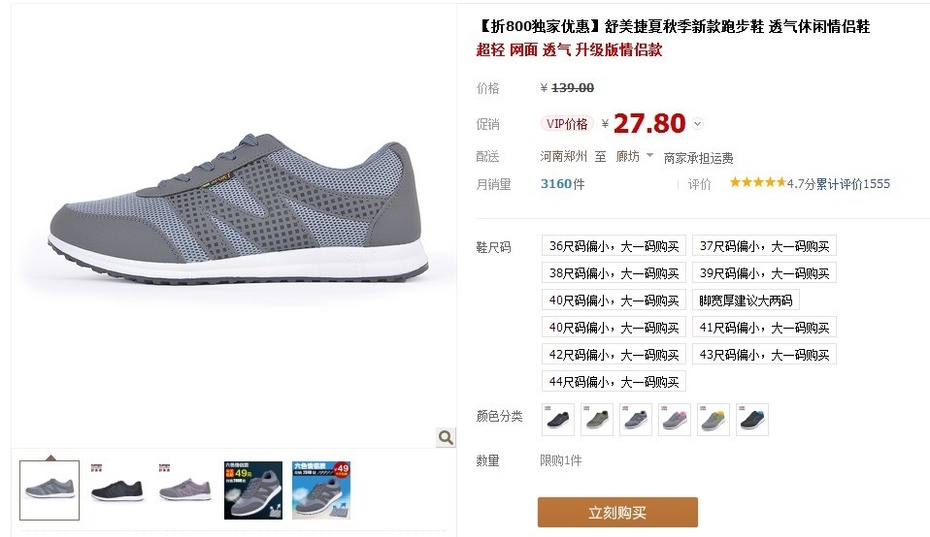Screen dimensions: 930x537
Task: Expand the VIP price dropdown arrow
Action: click(698, 124)
